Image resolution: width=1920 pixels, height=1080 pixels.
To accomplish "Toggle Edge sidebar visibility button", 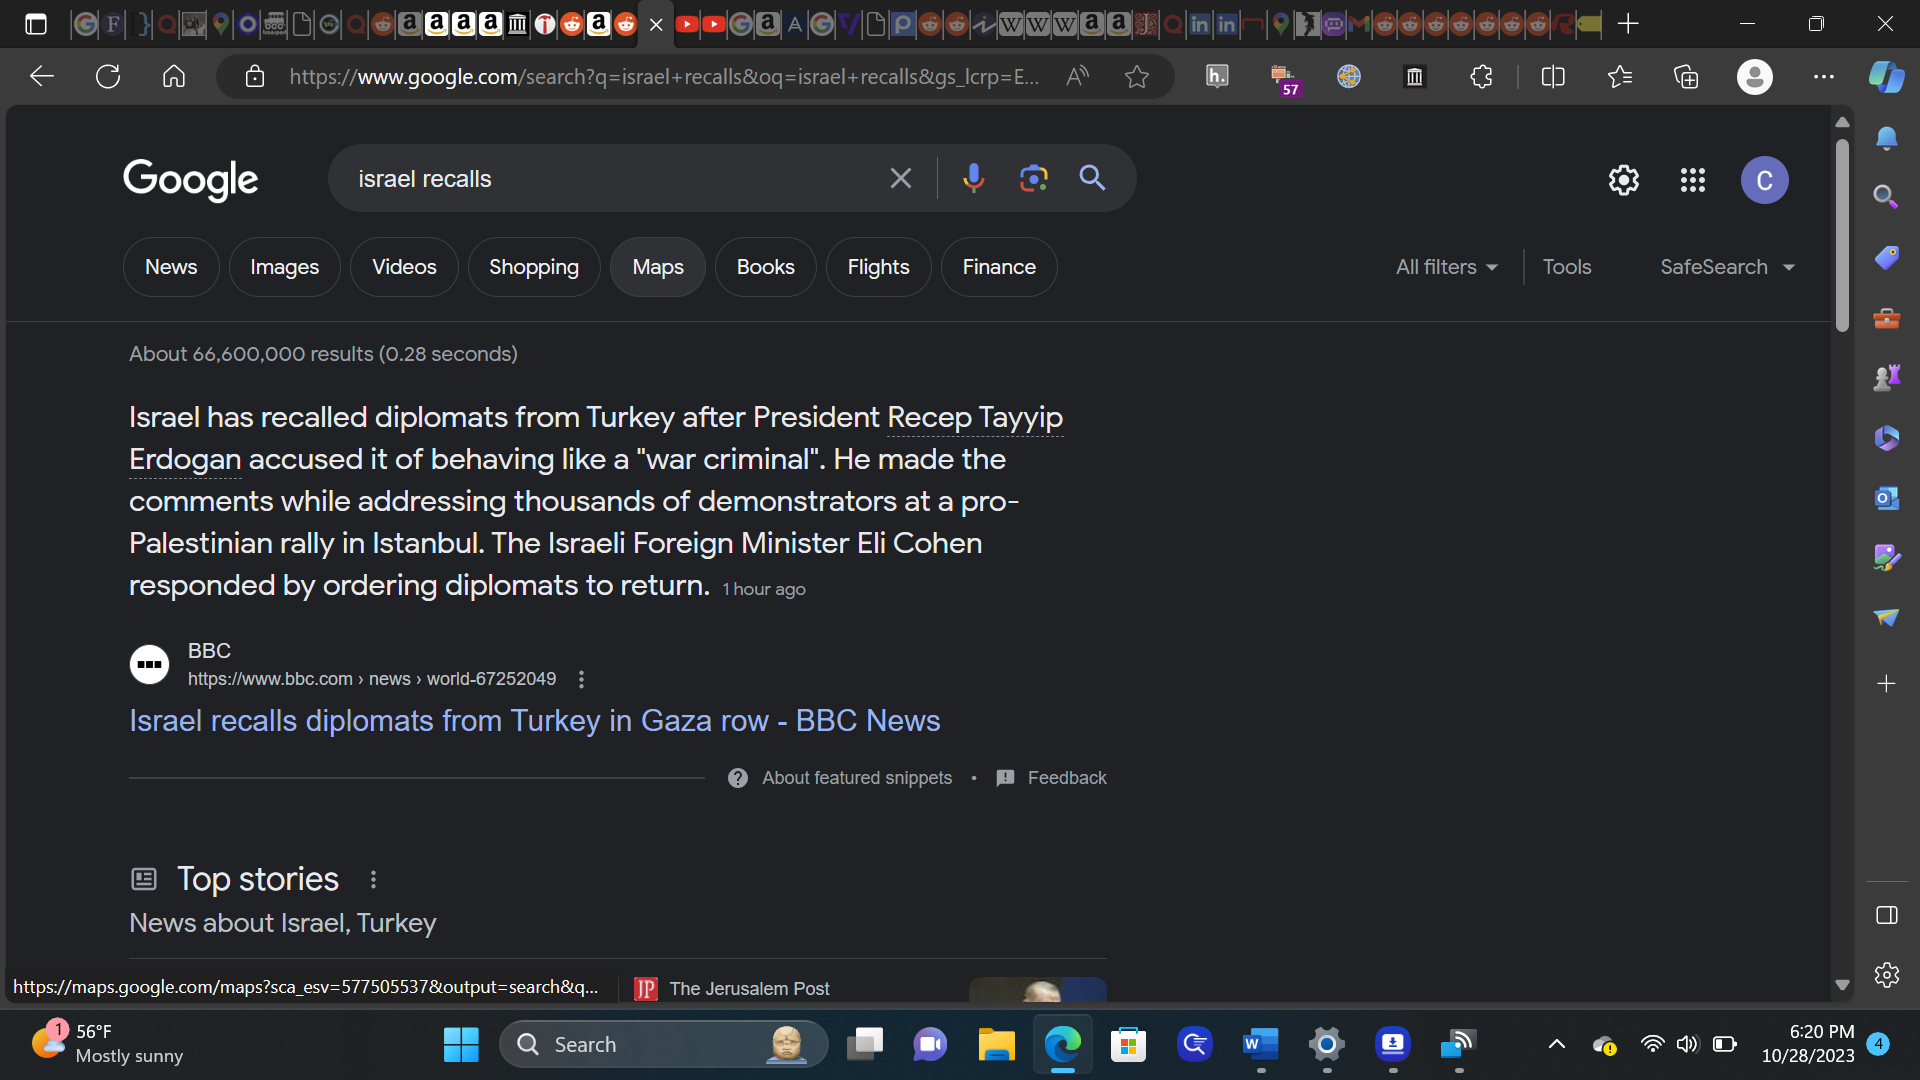I will [x=1886, y=915].
